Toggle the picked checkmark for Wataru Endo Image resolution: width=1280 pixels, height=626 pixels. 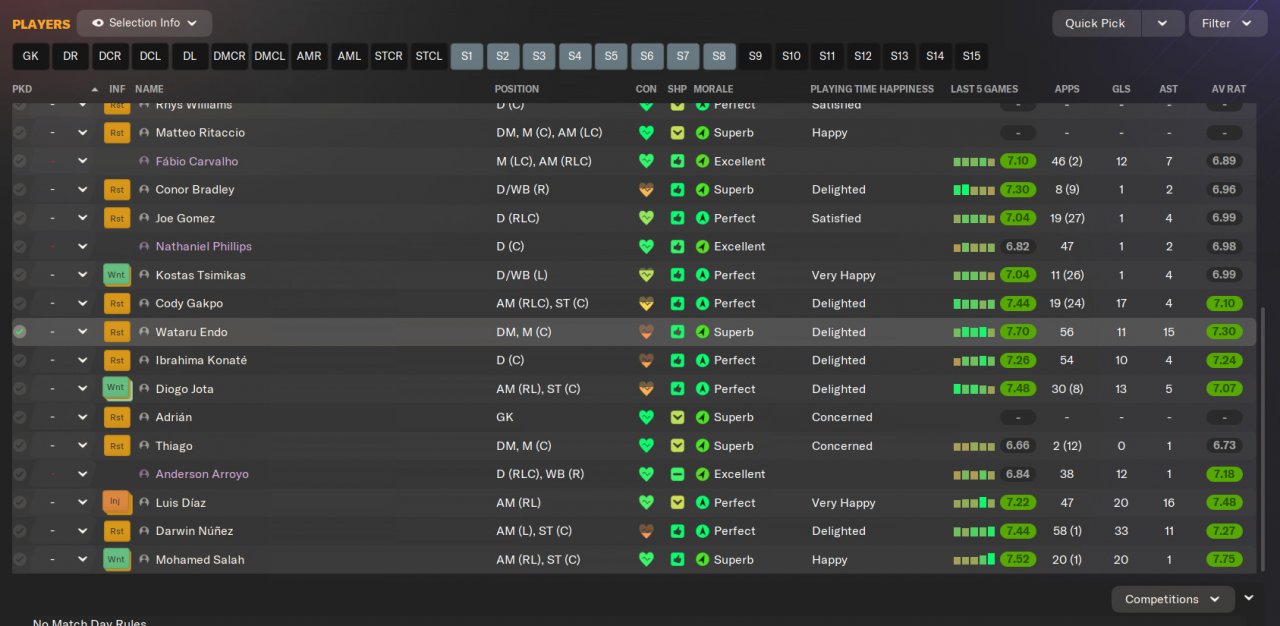[x=20, y=332]
